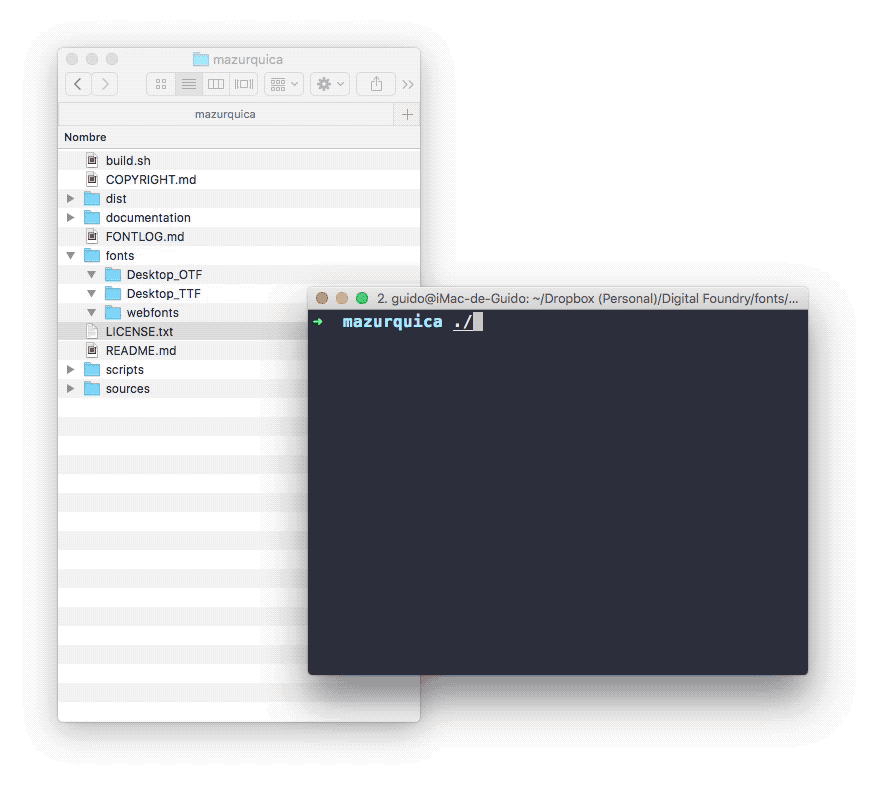Collapse the Desktop_TTF folder
The image size is (888, 792).
(92, 293)
